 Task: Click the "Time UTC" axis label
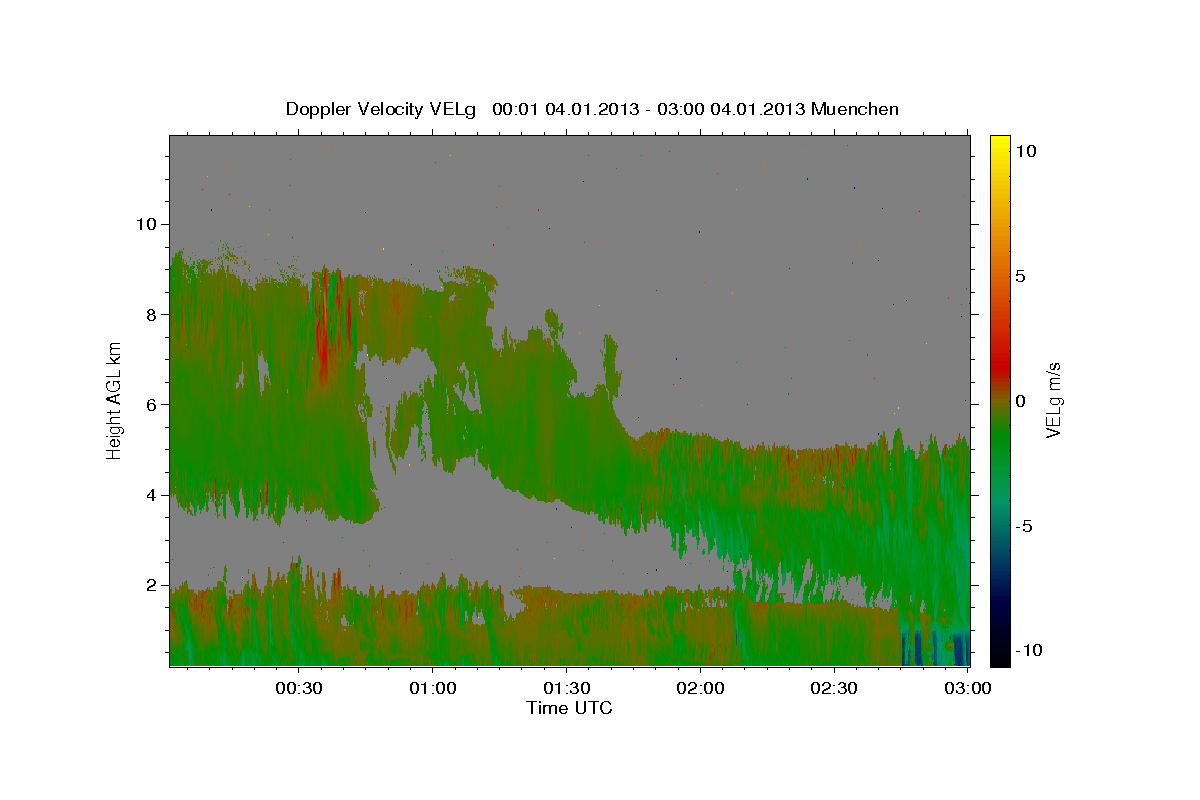[569, 708]
